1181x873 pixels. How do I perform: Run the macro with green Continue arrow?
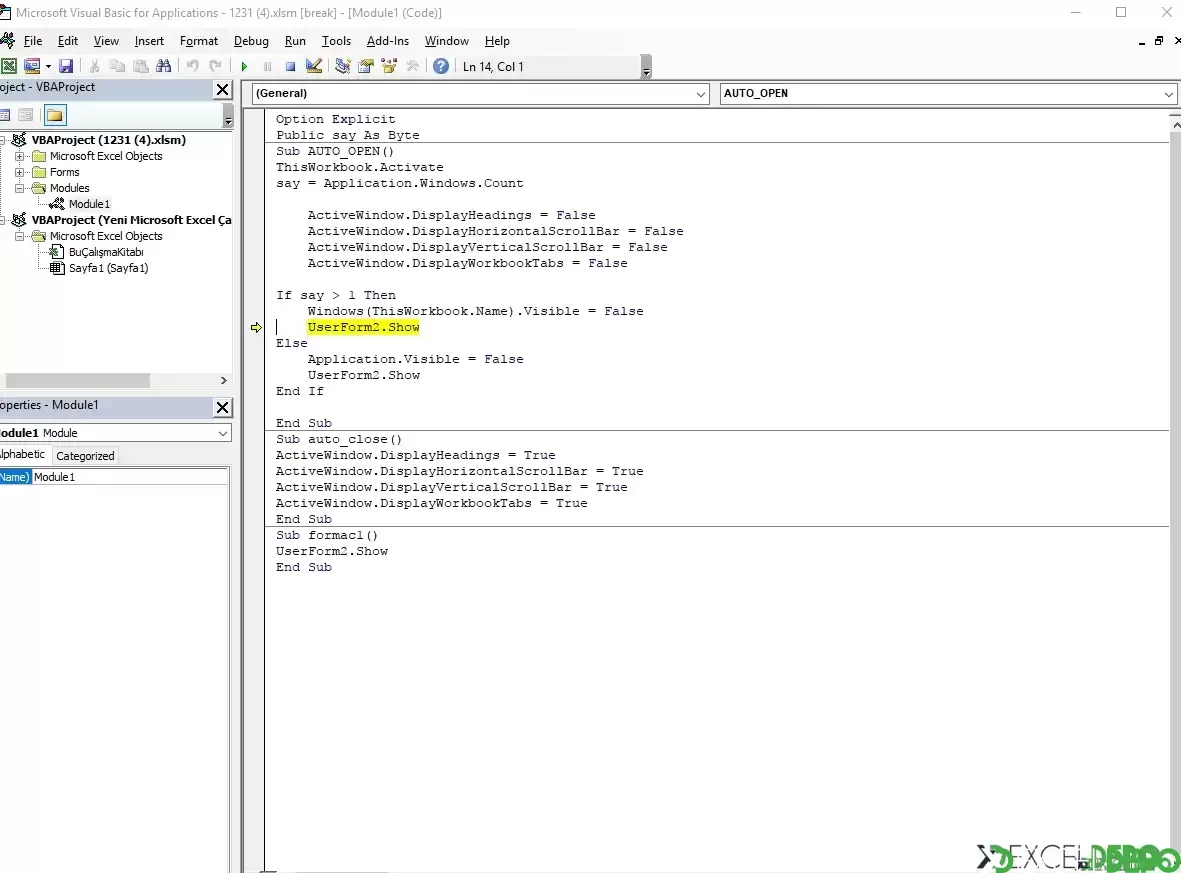[244, 66]
